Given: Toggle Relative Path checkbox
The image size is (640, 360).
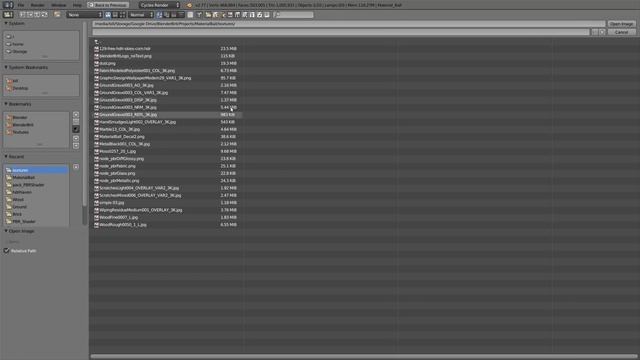Looking at the screenshot, I should click(x=7, y=251).
